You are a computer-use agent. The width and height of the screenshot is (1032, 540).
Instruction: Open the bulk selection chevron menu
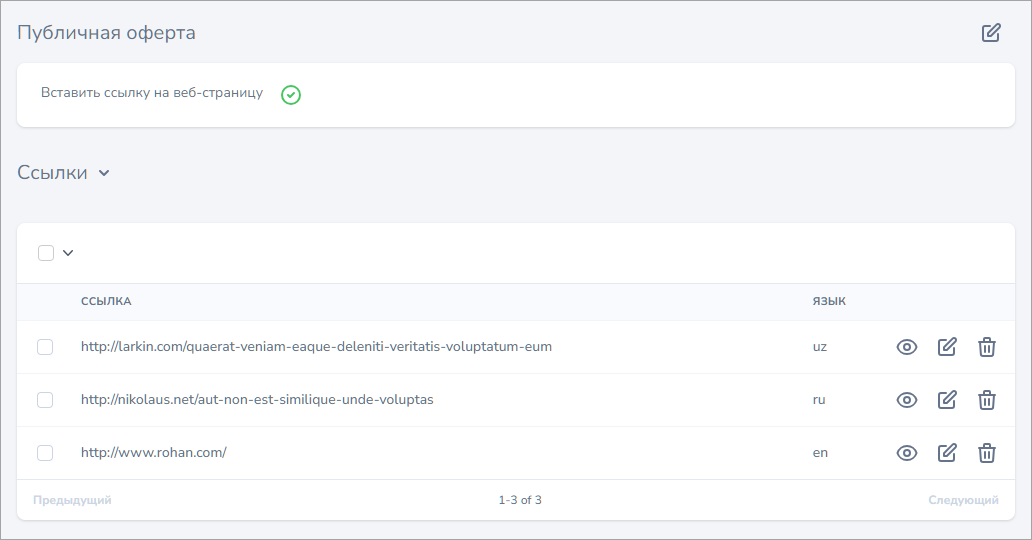pyautogui.click(x=68, y=253)
